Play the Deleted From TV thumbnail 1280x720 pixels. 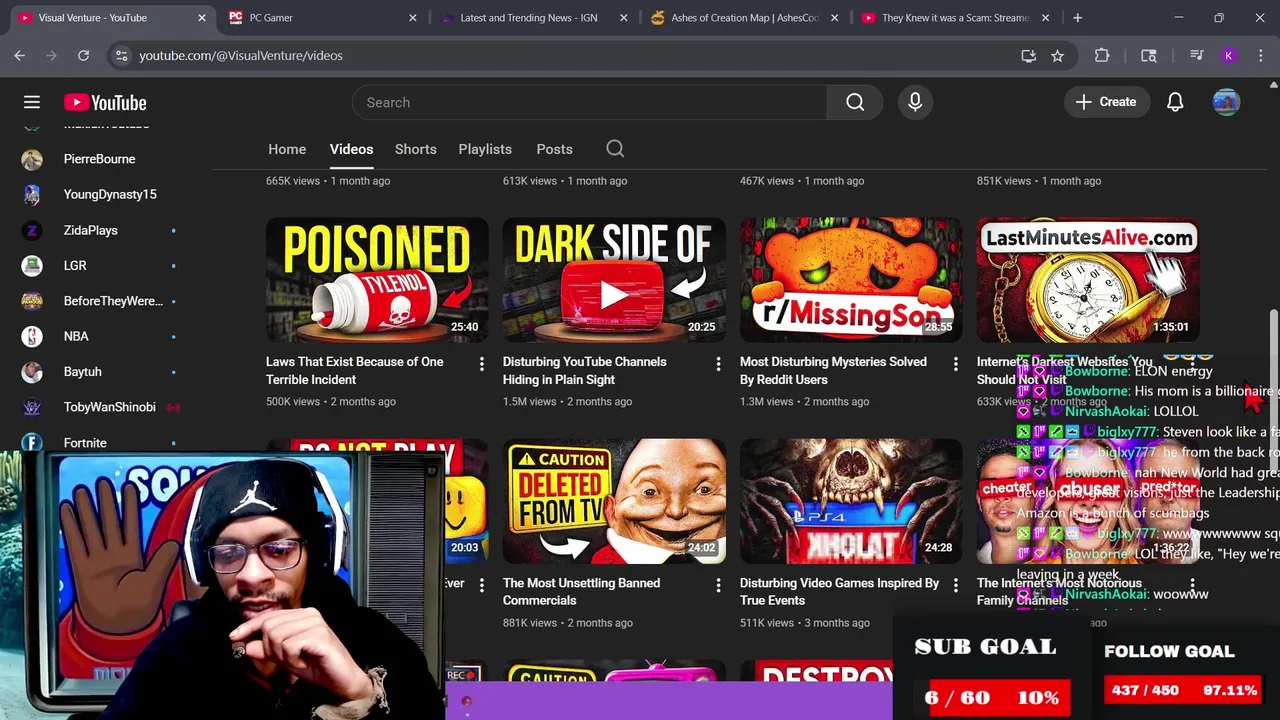(614, 501)
